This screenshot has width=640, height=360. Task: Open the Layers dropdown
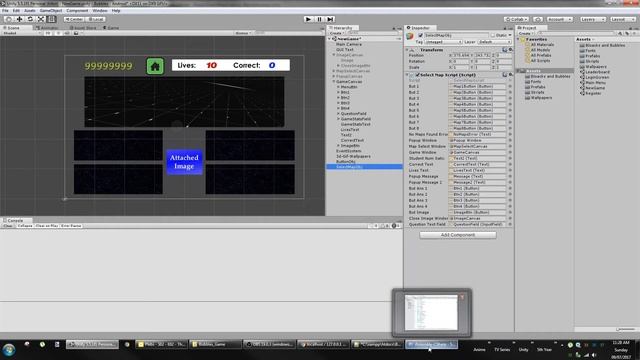pyautogui.click(x=592, y=19)
